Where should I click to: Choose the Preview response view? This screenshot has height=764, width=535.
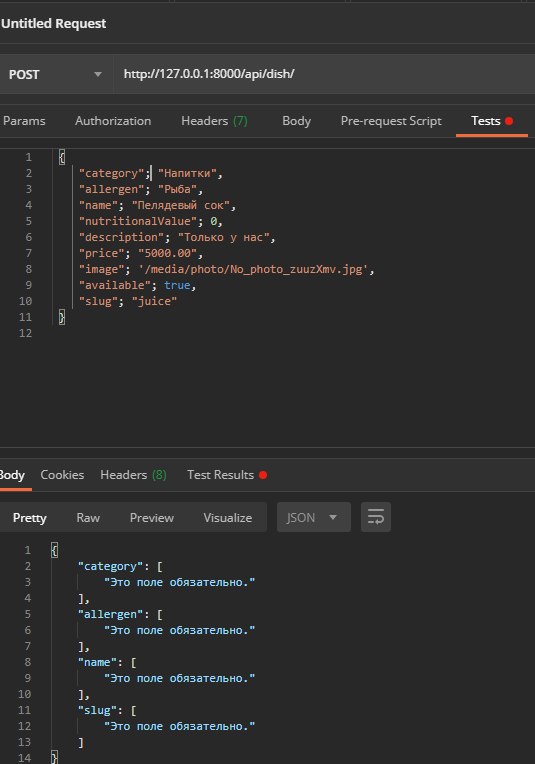152,517
